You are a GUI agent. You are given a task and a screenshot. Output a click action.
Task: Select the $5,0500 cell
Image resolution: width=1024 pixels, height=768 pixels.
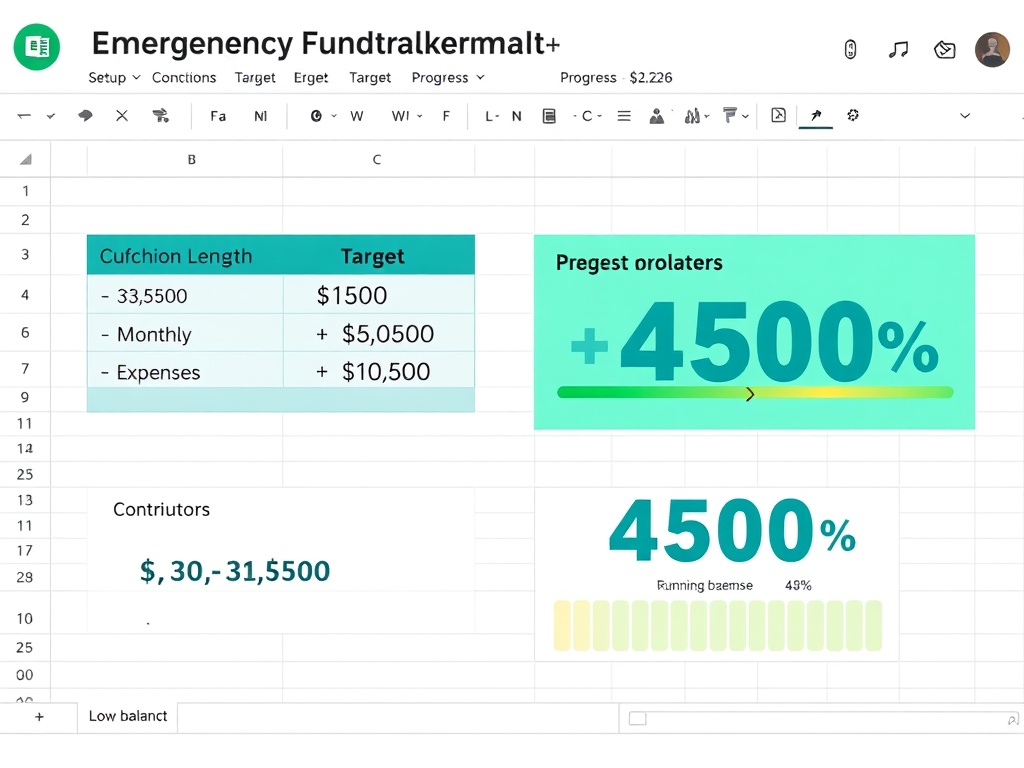[x=379, y=334]
